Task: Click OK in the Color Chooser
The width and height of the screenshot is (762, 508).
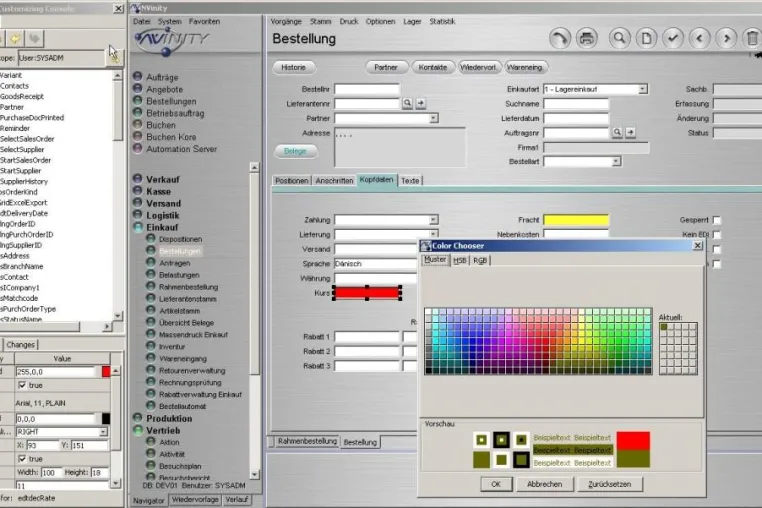Action: (496, 484)
